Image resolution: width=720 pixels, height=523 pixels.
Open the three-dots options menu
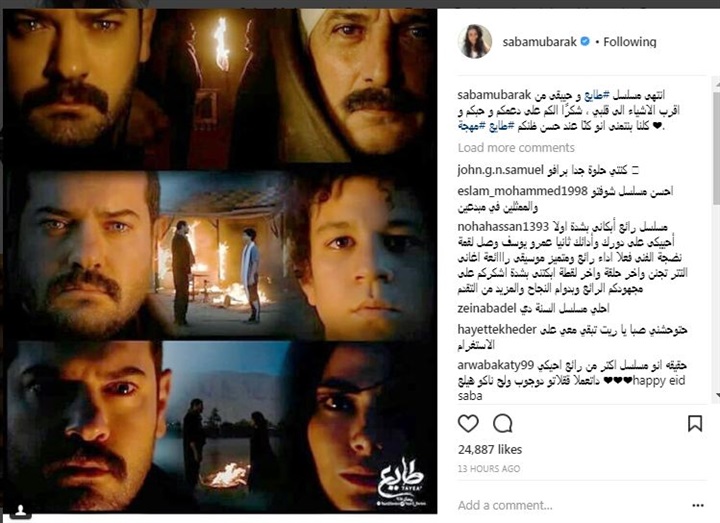[698, 506]
